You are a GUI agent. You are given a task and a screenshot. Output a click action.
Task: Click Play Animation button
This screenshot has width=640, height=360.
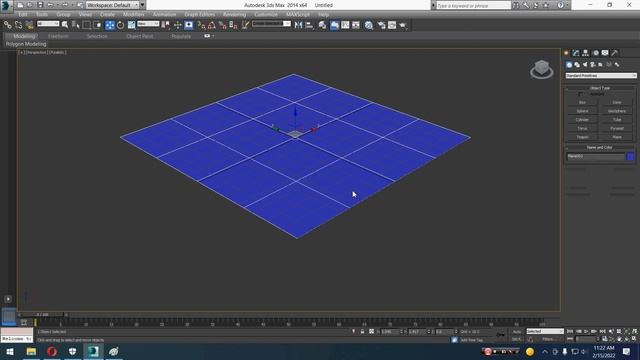(x=586, y=332)
